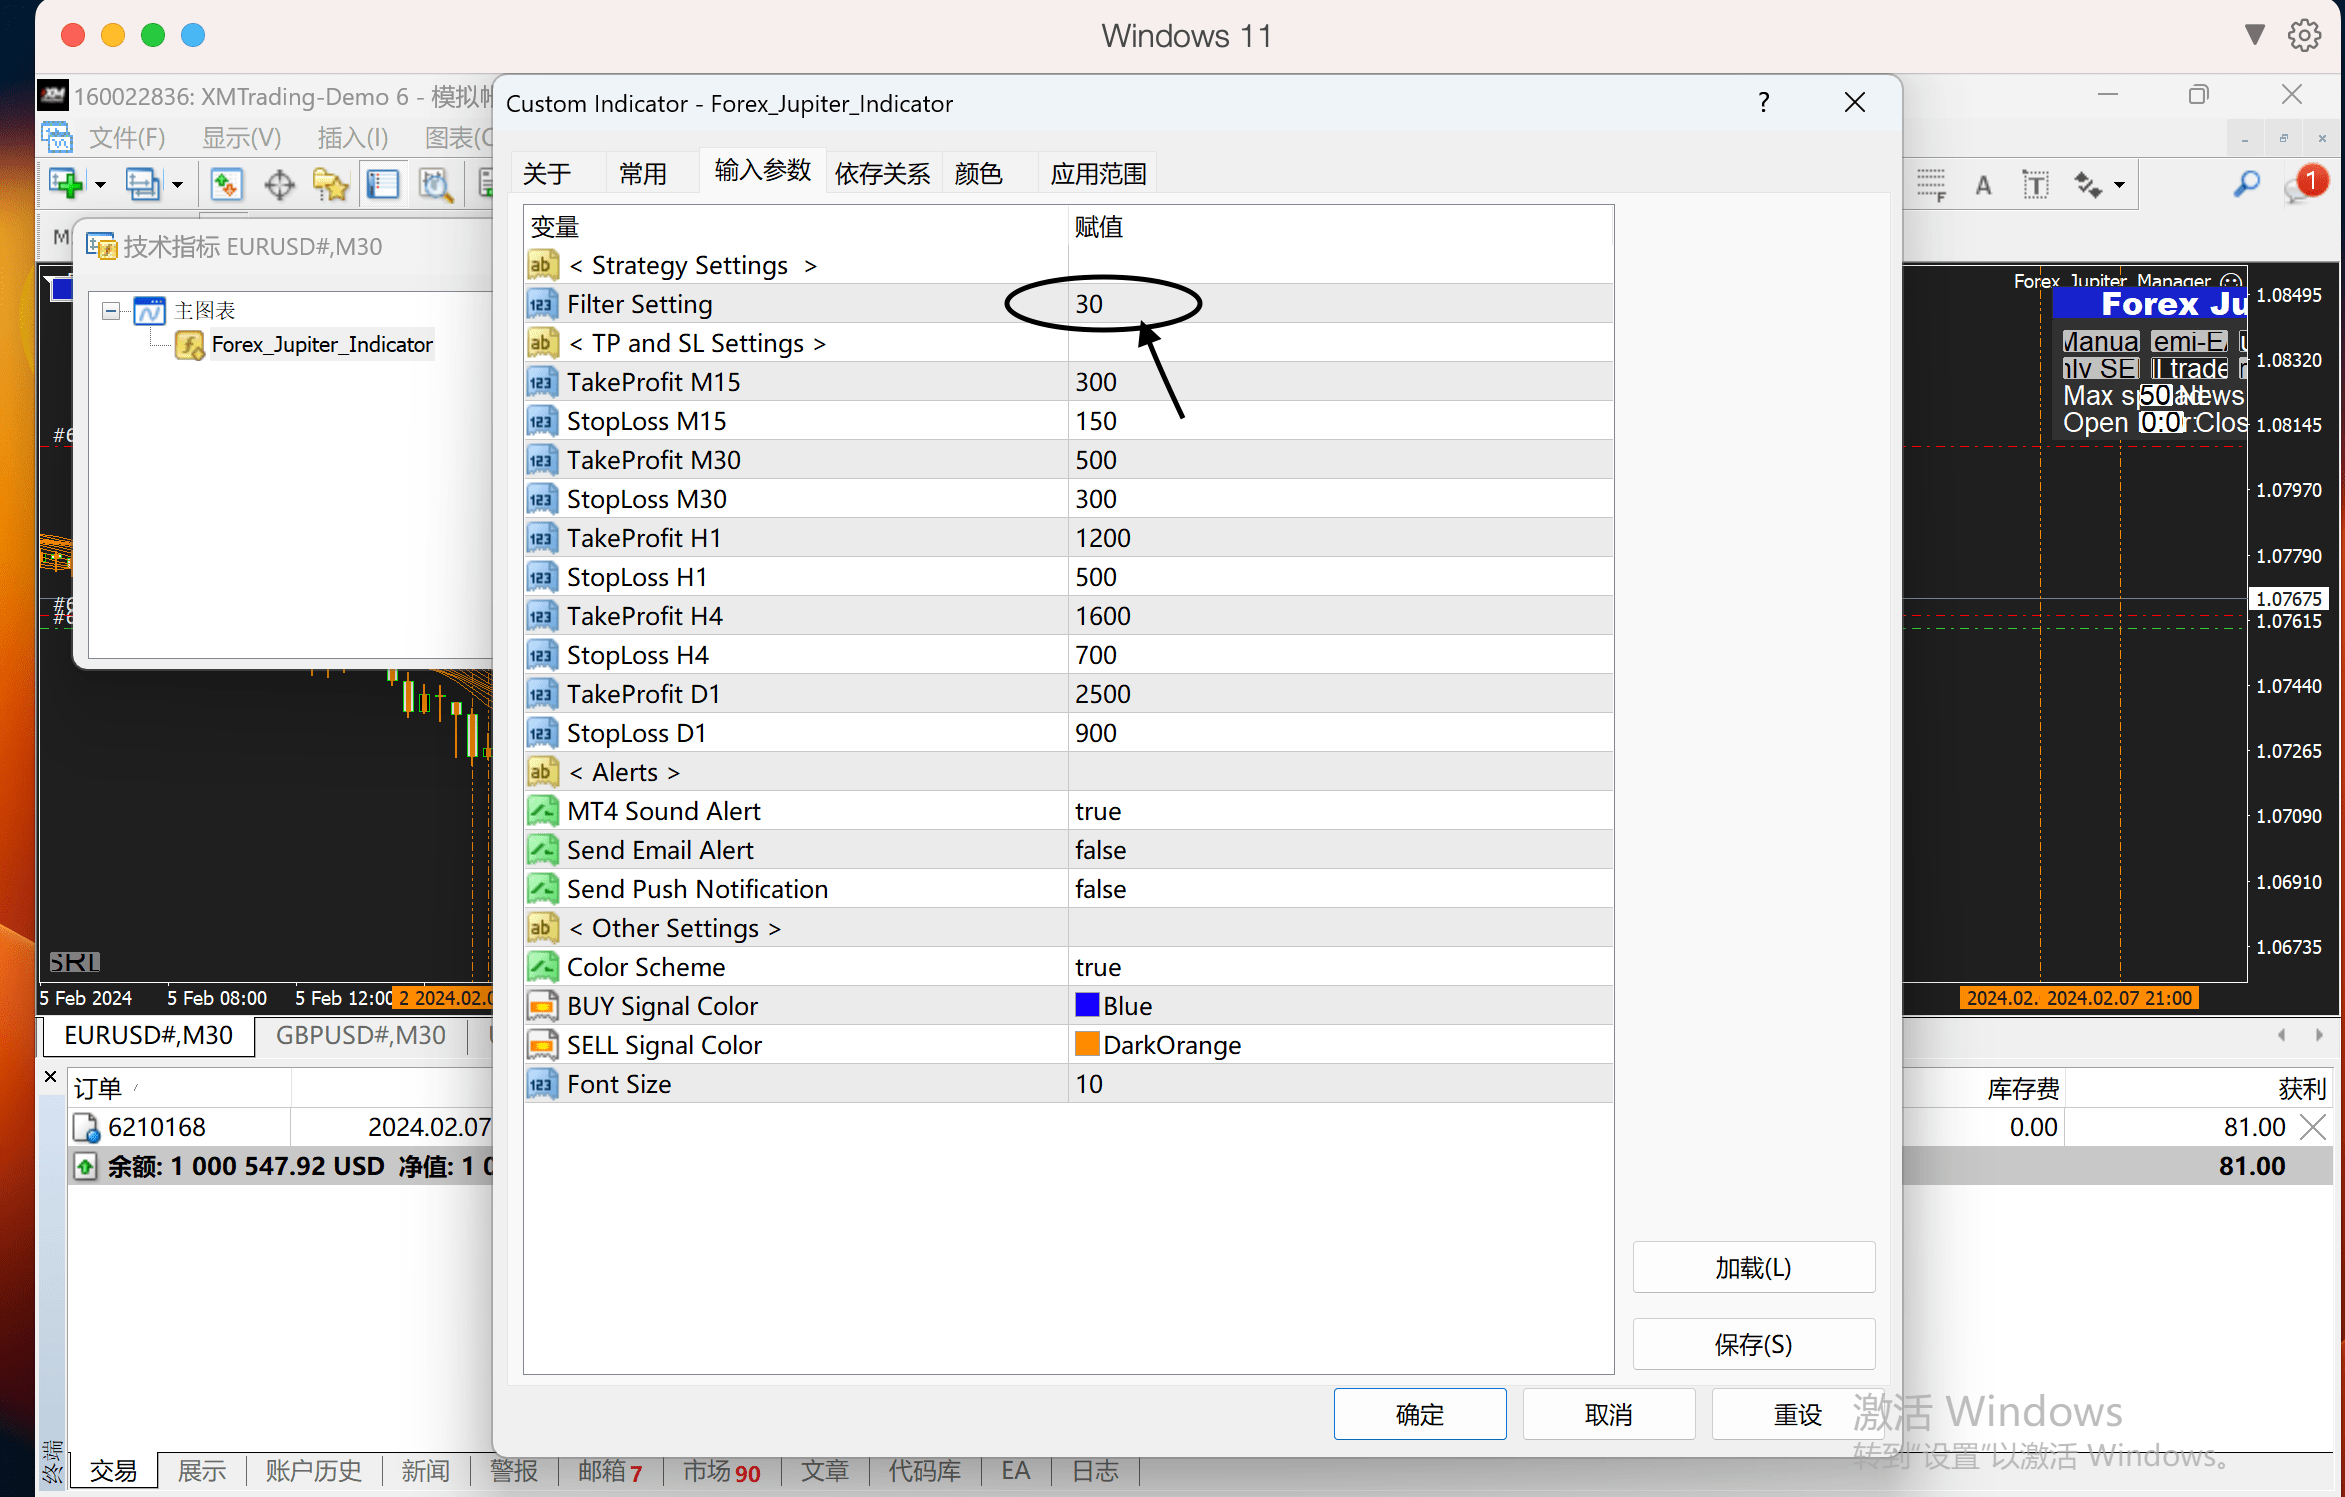The height and width of the screenshot is (1497, 2345).
Task: Click the new order plus toolbar icon
Action: coord(66,184)
